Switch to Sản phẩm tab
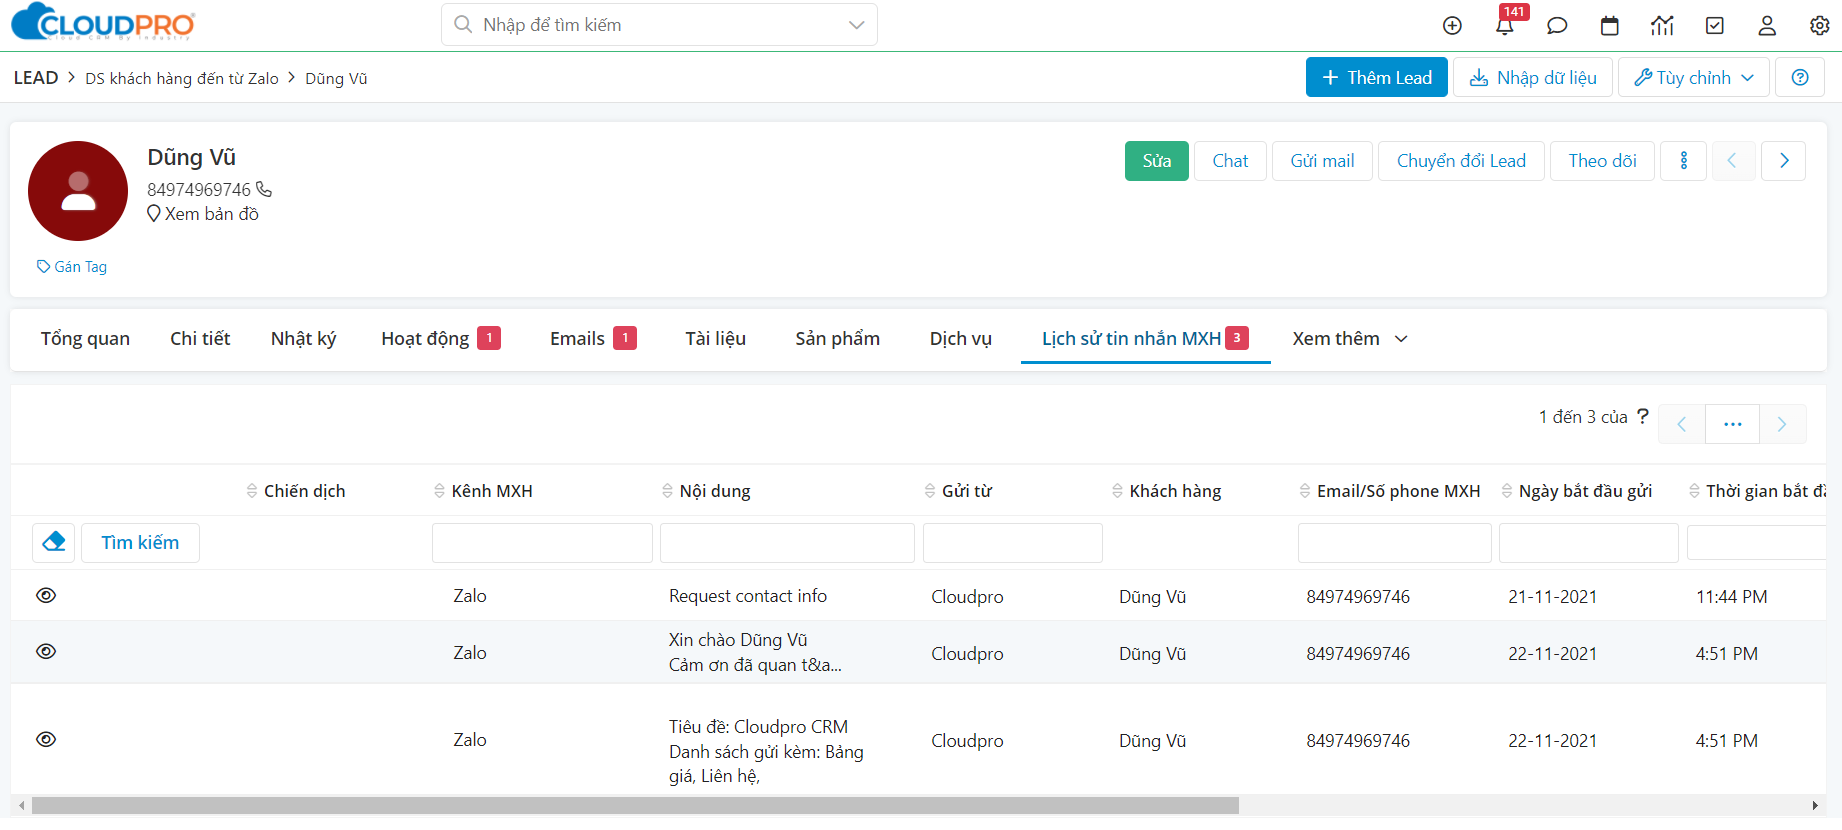1842x830 pixels. (x=838, y=339)
